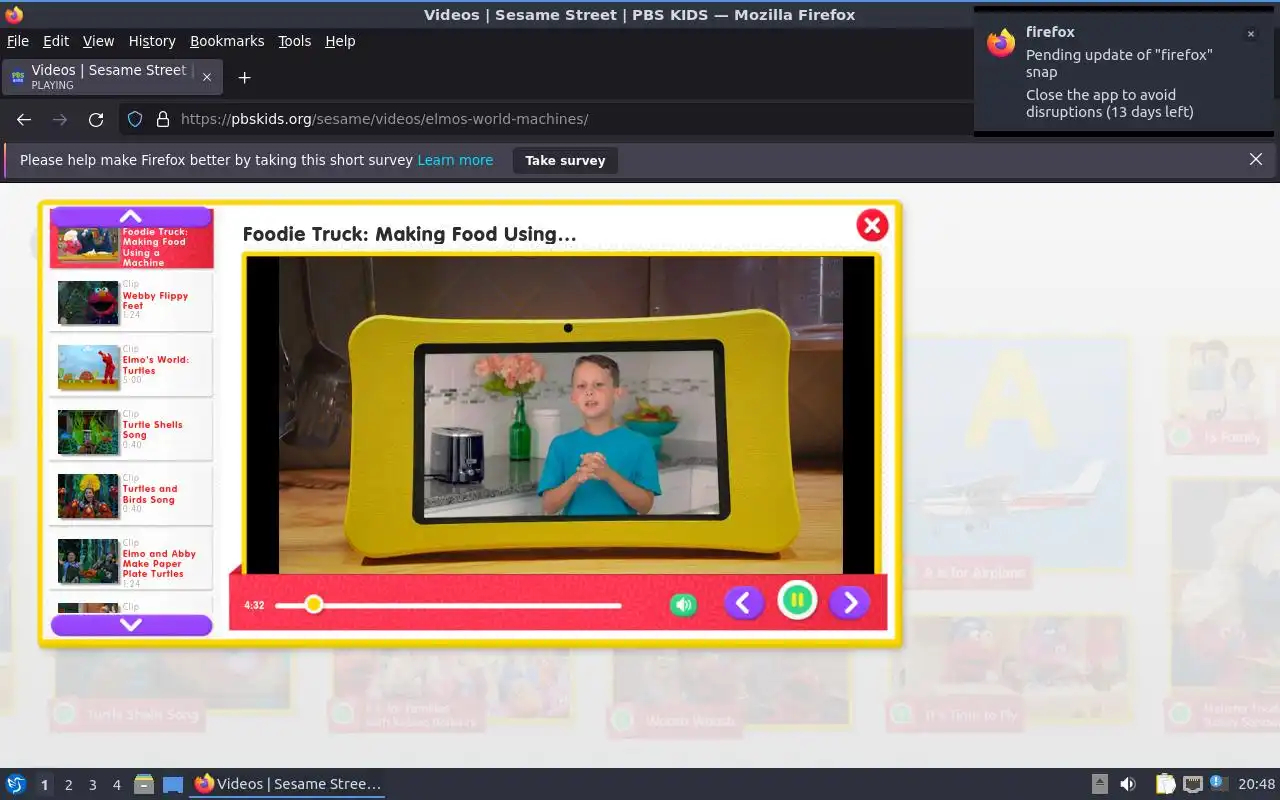Screen dimensions: 1280x800
Task: Click the Take survey button
Action: 565,160
